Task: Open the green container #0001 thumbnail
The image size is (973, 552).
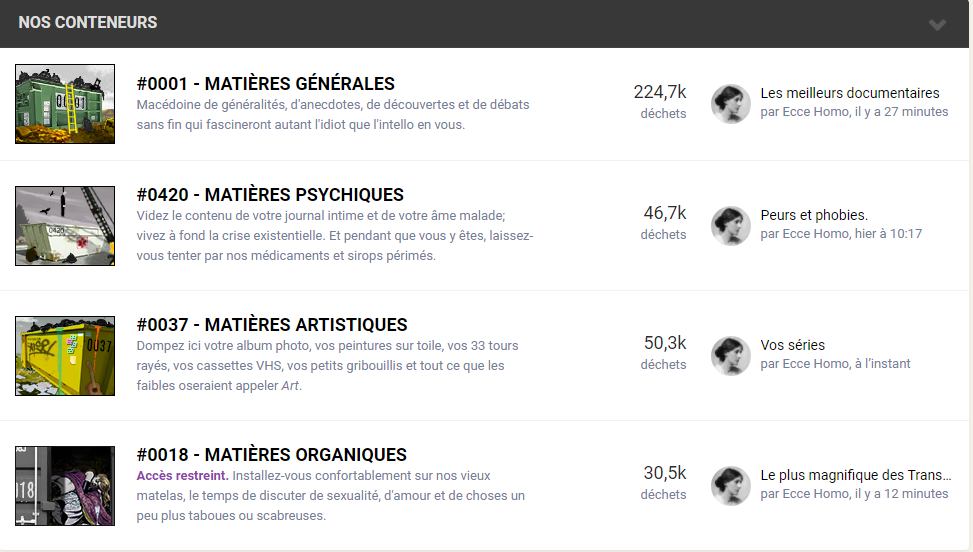Action: click(x=65, y=104)
